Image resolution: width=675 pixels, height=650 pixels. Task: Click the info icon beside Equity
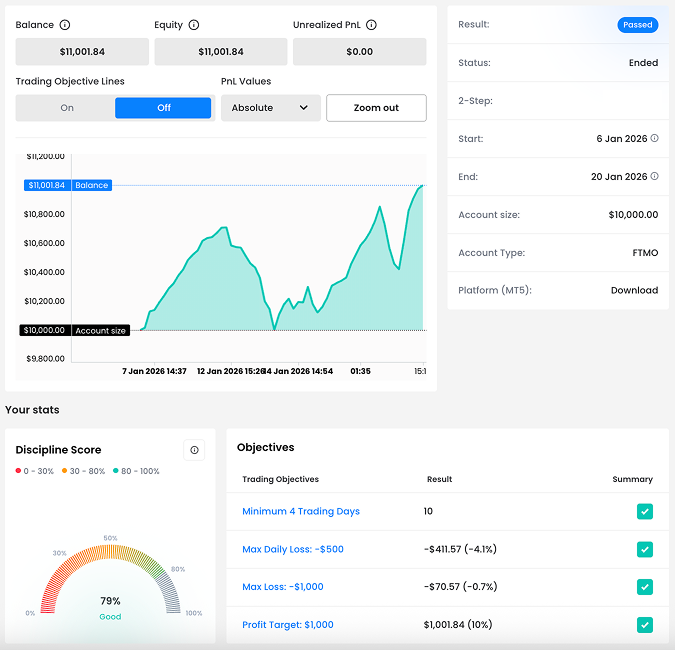click(x=194, y=25)
